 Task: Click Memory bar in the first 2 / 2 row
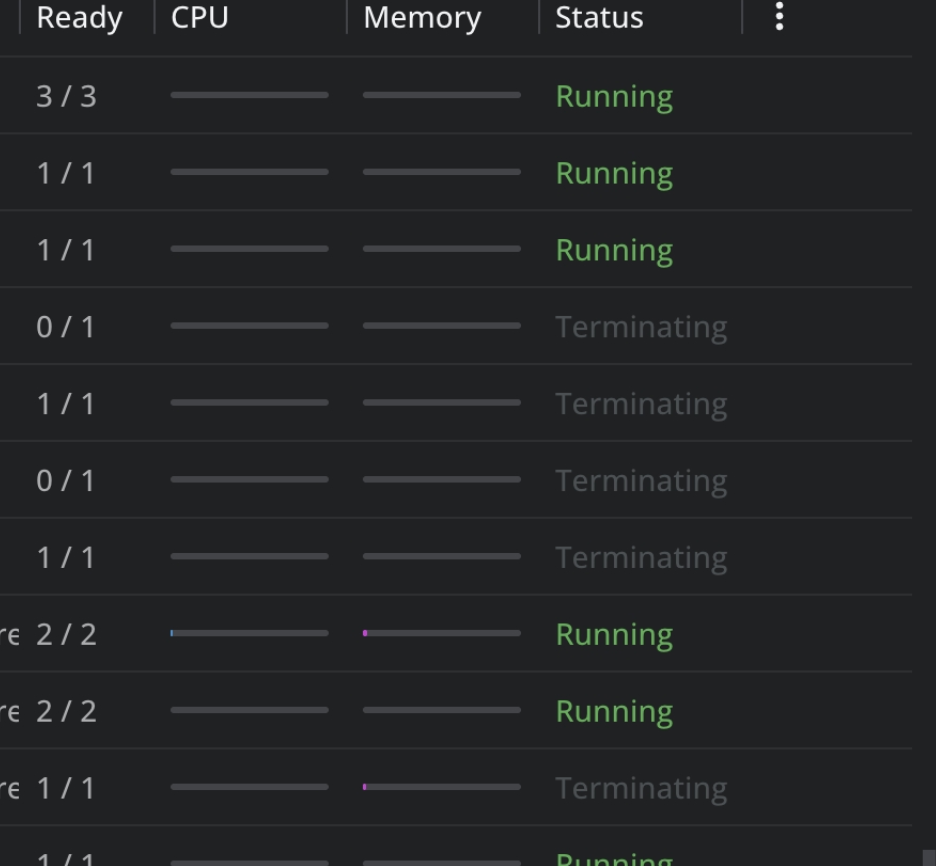point(441,633)
